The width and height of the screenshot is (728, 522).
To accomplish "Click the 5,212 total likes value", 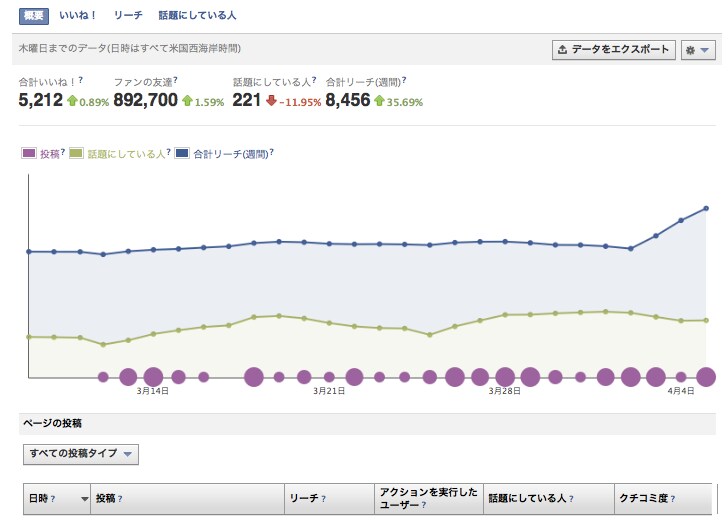I will point(40,100).
